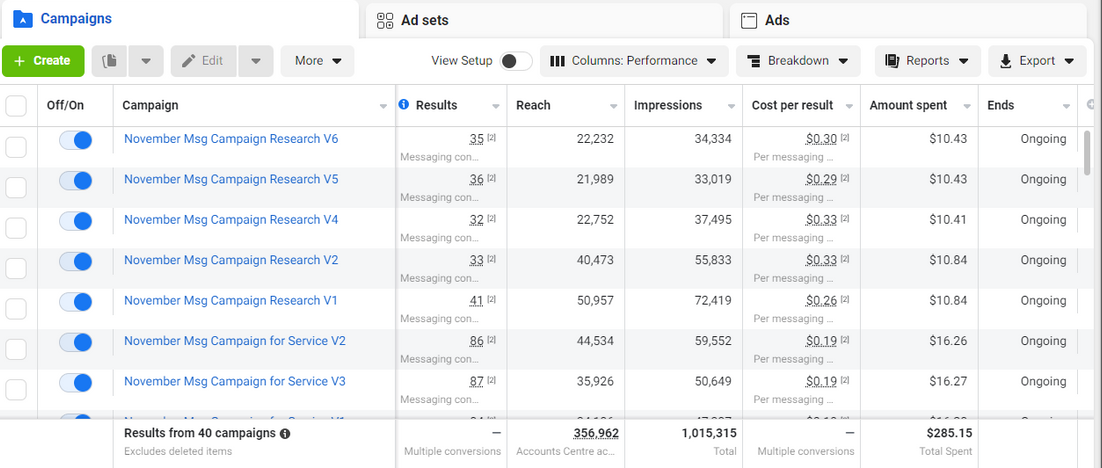Click the duplicate campaign icon button
The height and width of the screenshot is (468, 1102).
(x=110, y=61)
